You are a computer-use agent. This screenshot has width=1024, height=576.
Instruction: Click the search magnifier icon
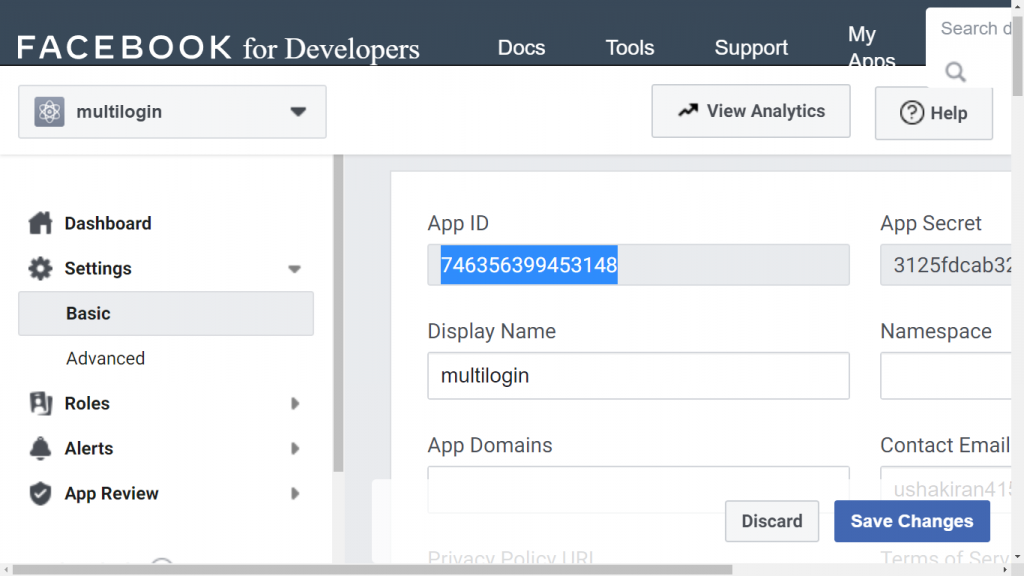click(x=955, y=72)
